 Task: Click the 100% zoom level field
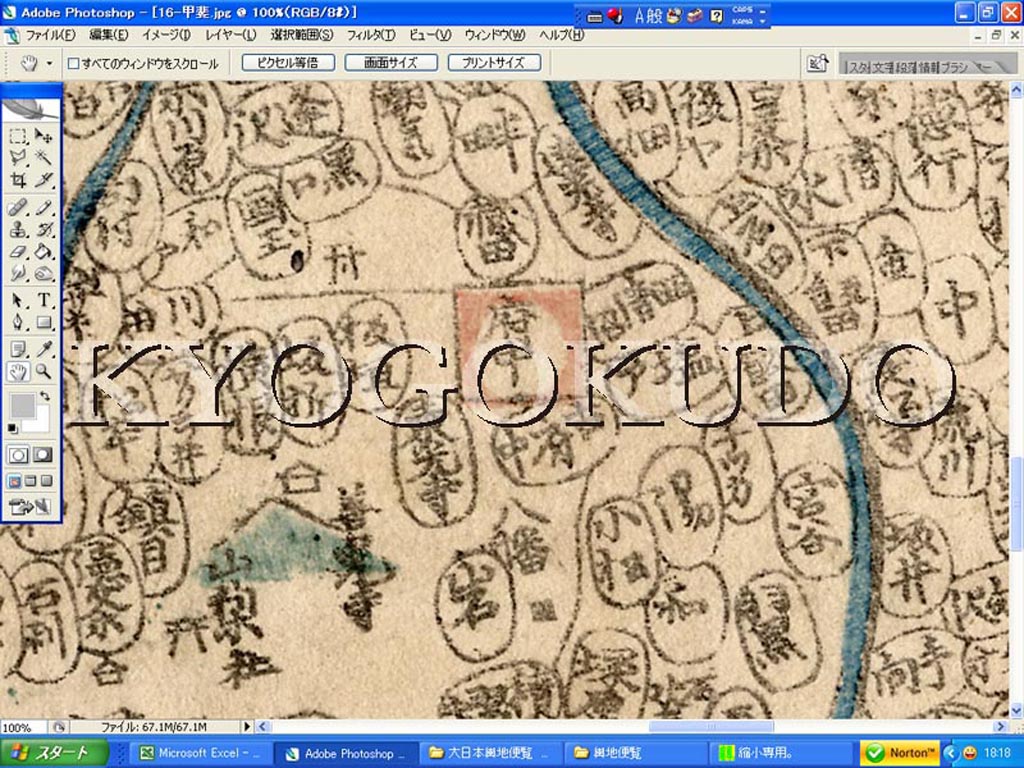pos(22,727)
